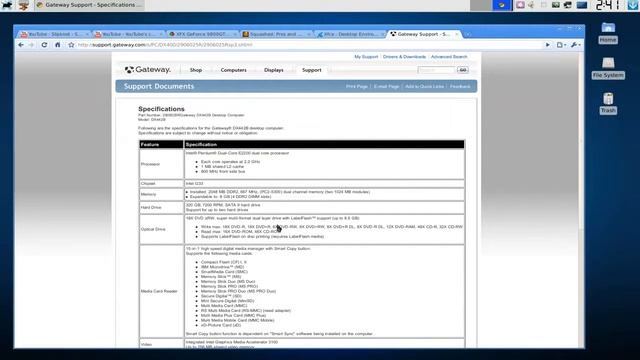The image size is (640, 360).
Task: Switch to the YouTube - YouTube's c... tab
Action: point(128,34)
